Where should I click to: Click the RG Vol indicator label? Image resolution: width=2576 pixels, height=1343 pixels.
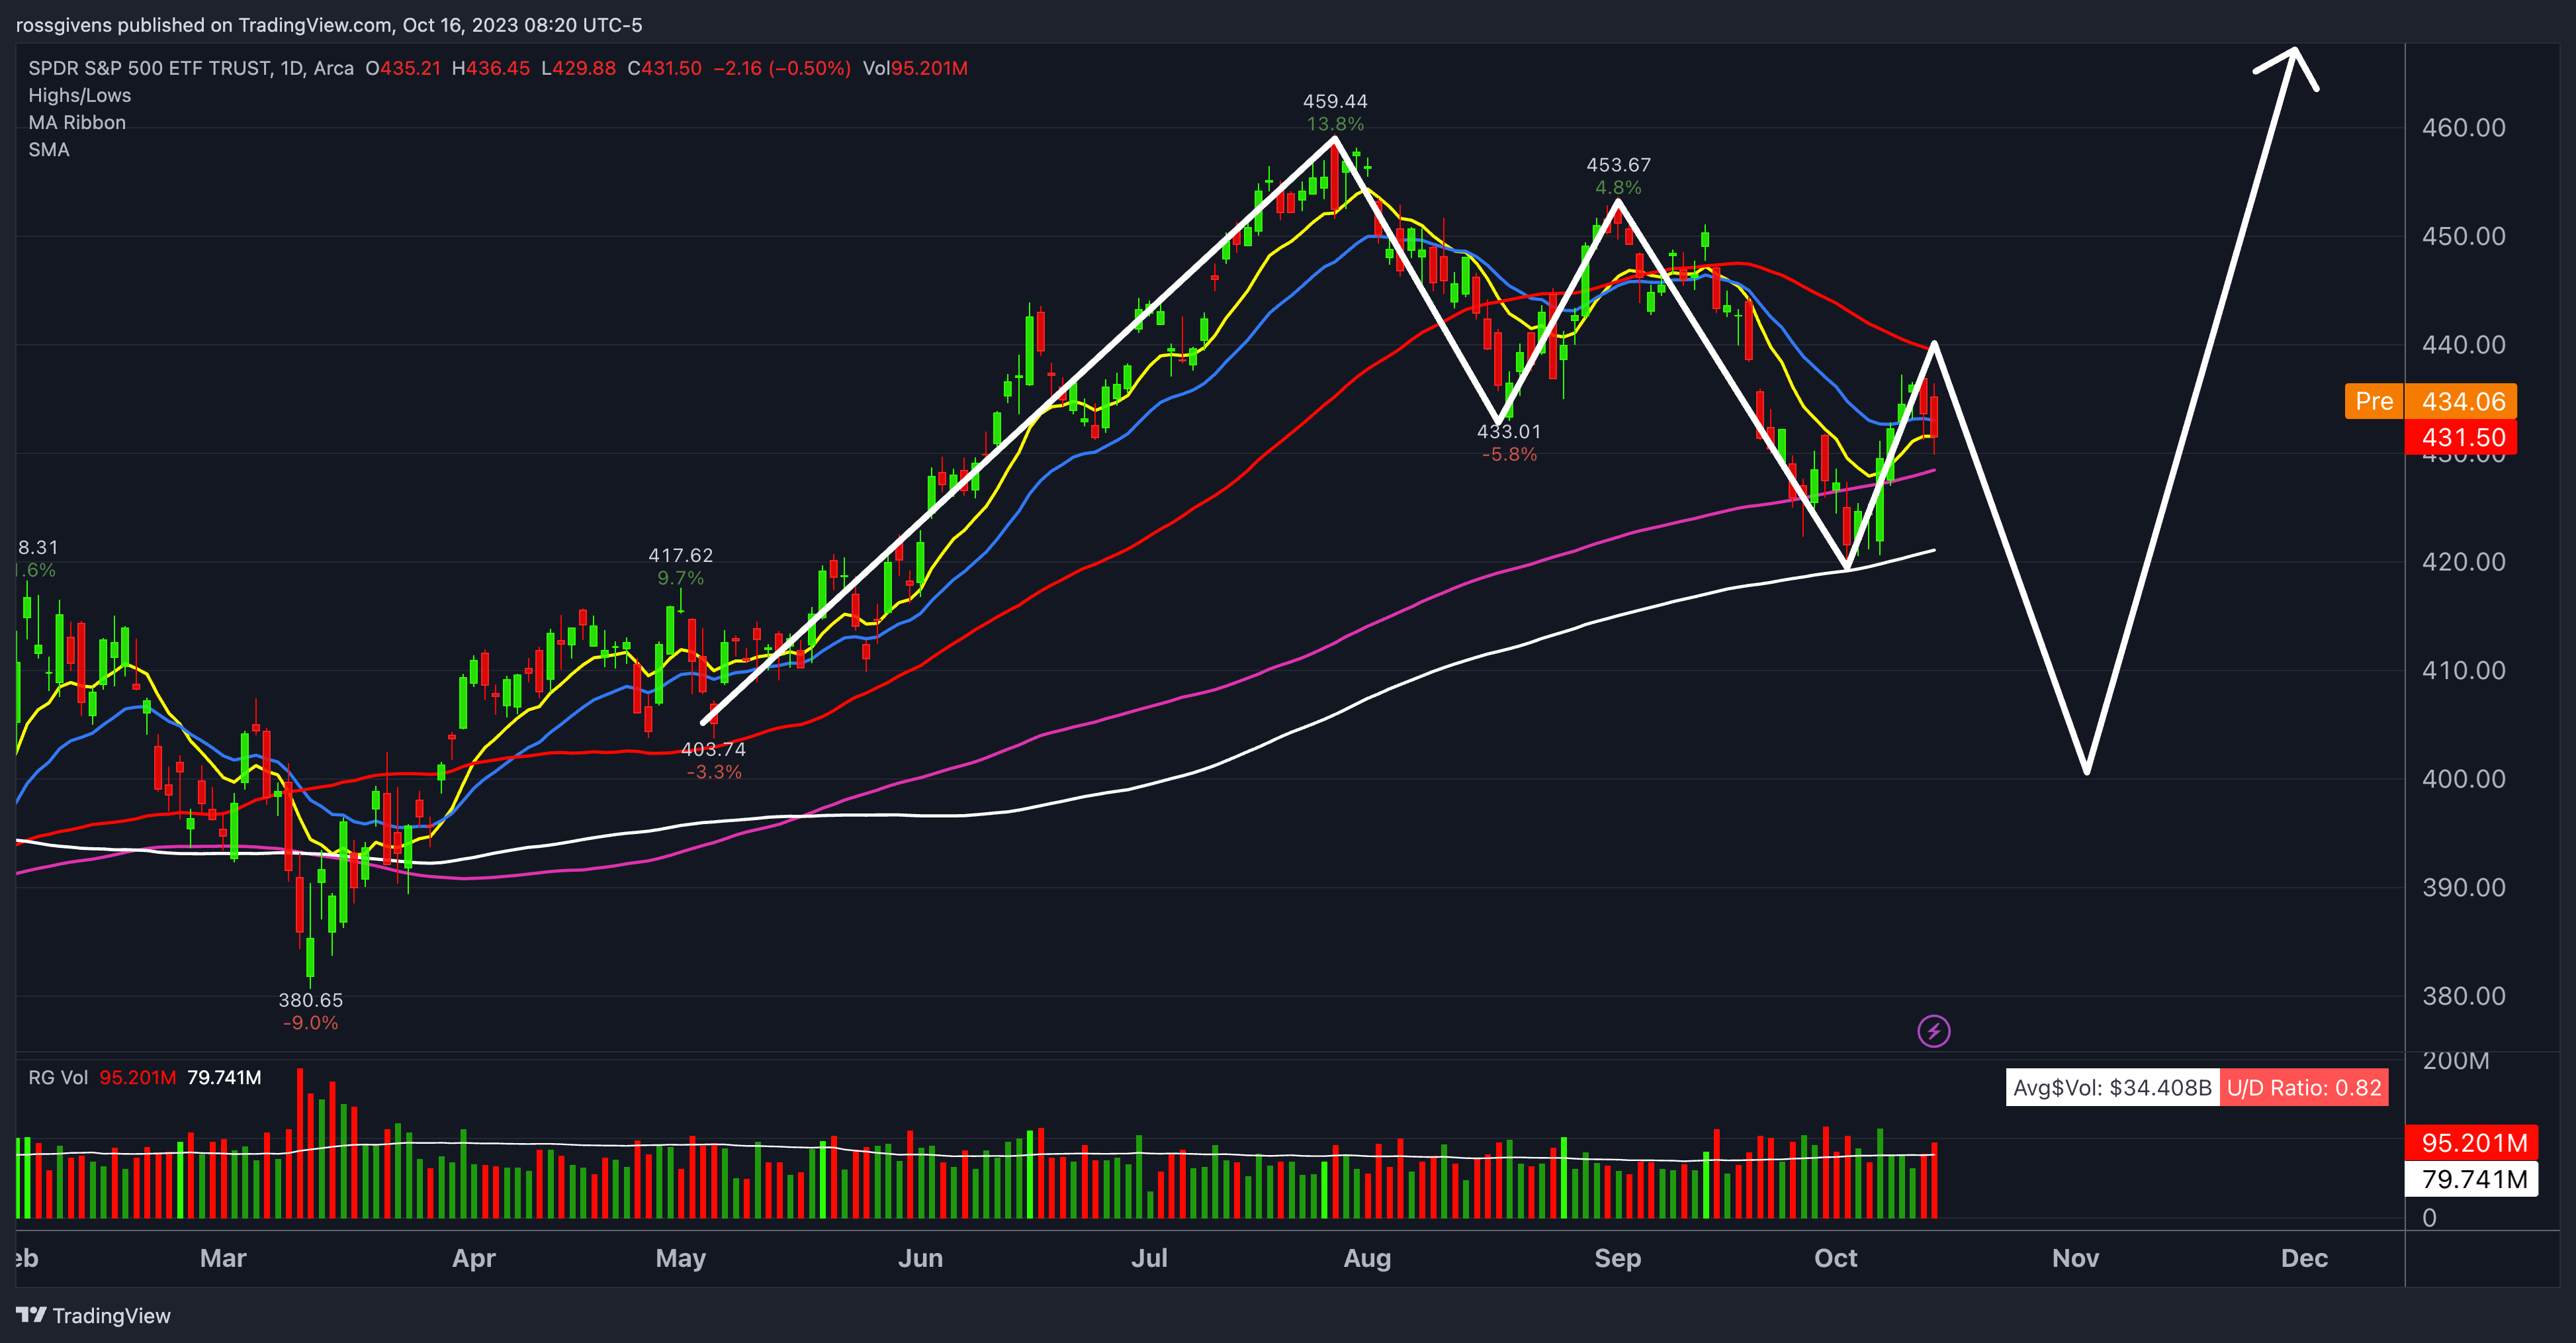(58, 1077)
